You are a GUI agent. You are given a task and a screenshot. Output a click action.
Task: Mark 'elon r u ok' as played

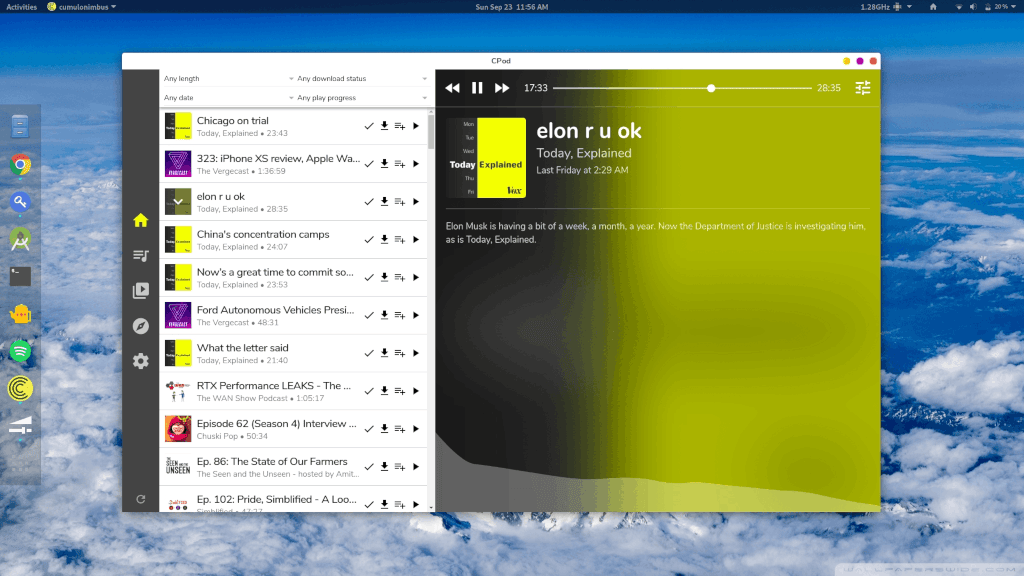pos(369,202)
